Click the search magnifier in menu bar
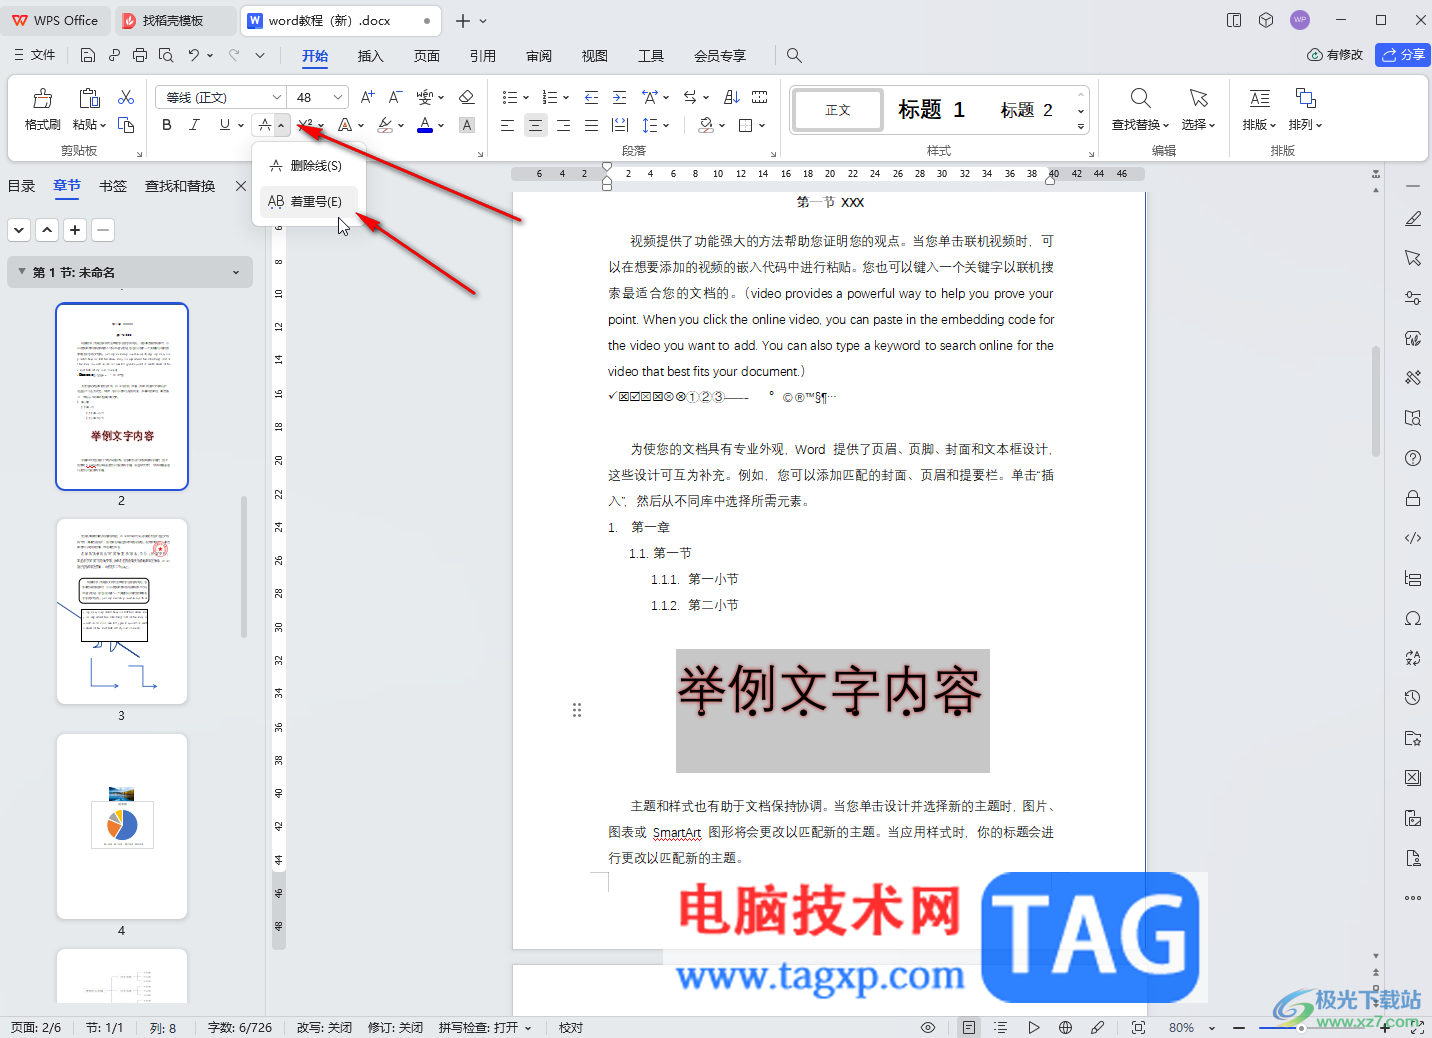The image size is (1432, 1038). tap(794, 55)
